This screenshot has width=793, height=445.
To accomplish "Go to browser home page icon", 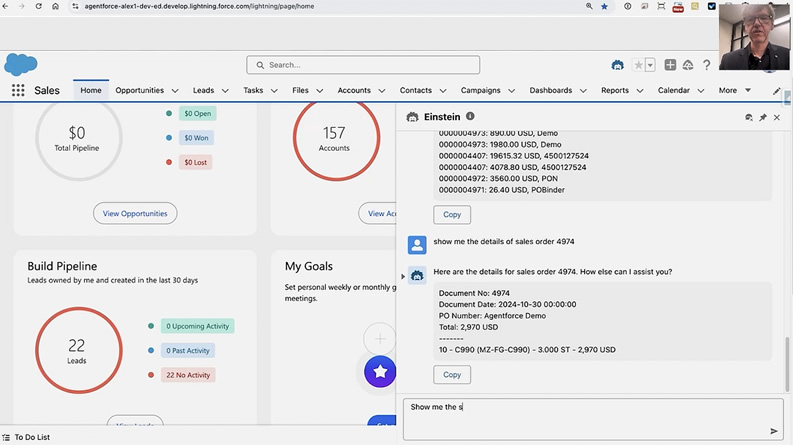I will click(55, 6).
